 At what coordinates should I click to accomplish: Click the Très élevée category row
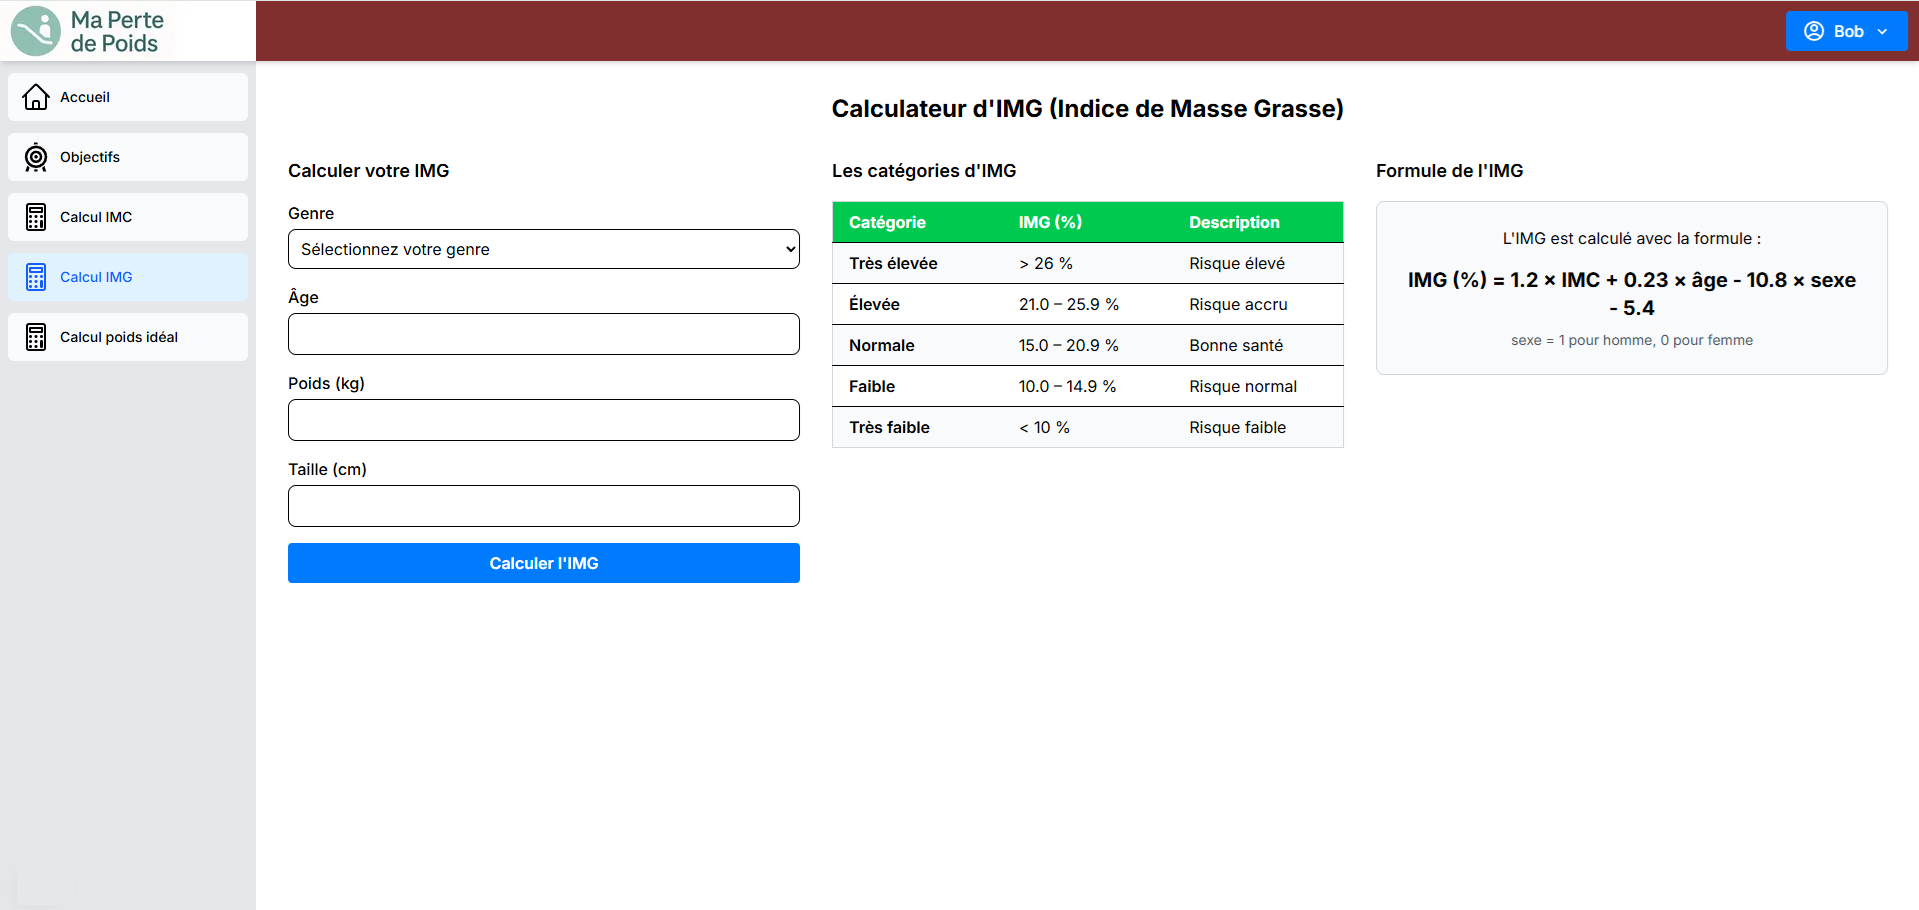[1087, 263]
